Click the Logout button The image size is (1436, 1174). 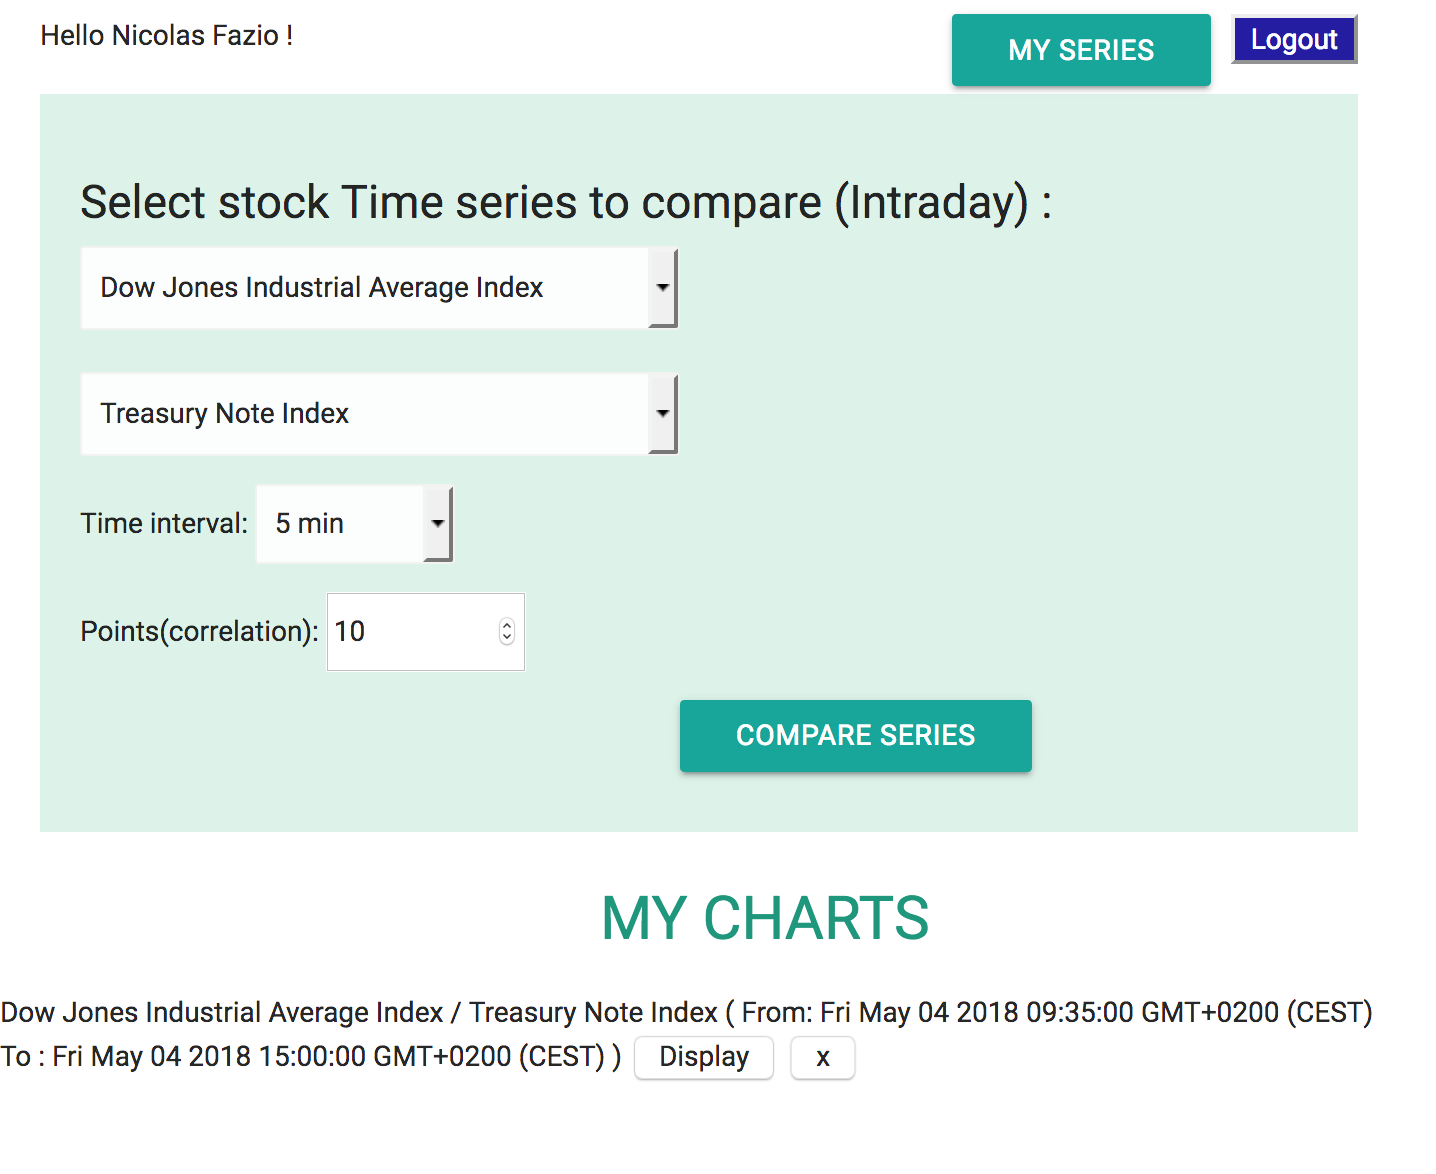coord(1294,40)
